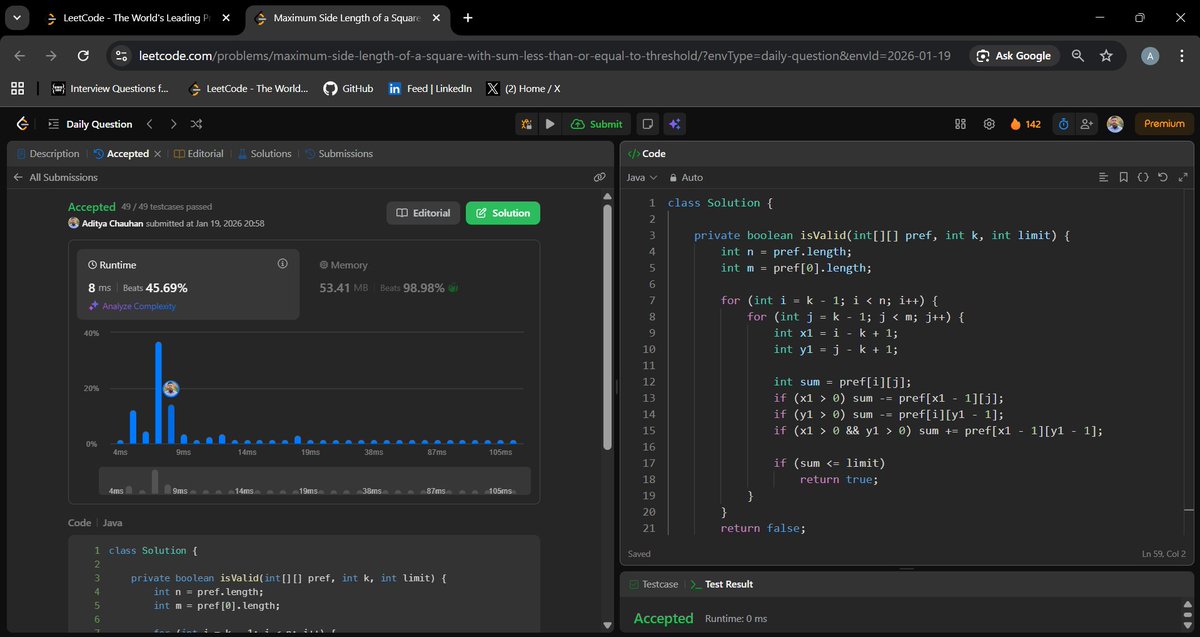Open LeetCode settings gear
Image resolution: width=1200 pixels, height=637 pixels.
point(989,124)
